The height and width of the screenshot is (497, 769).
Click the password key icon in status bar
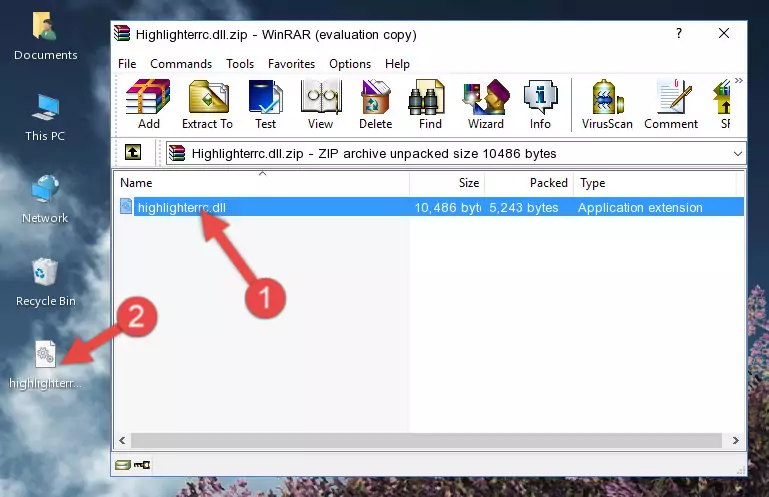click(142, 465)
